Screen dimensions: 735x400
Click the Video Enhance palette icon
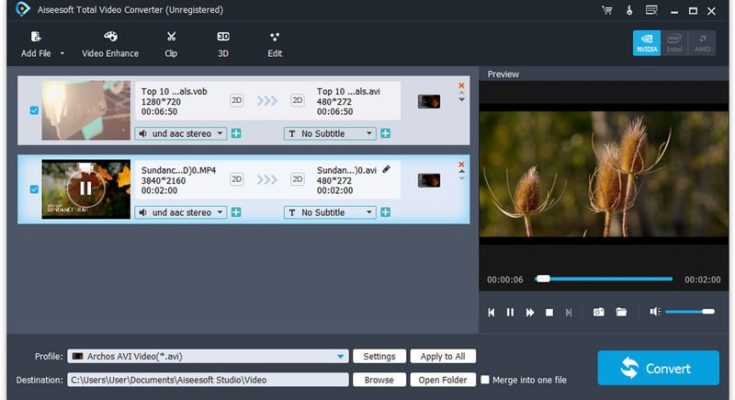[x=110, y=37]
